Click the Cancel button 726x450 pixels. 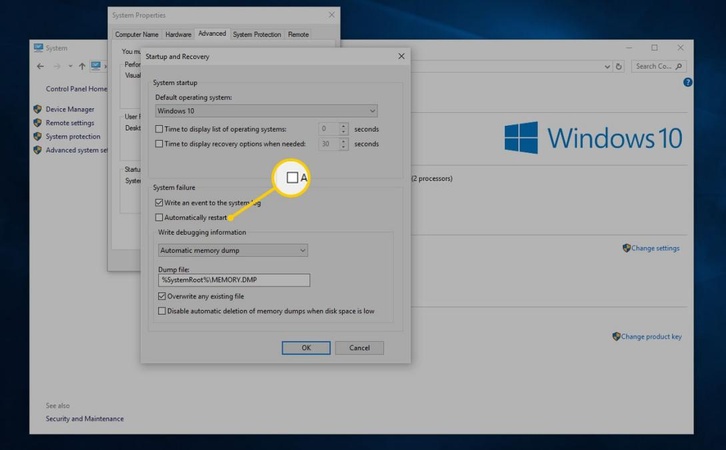coord(359,348)
